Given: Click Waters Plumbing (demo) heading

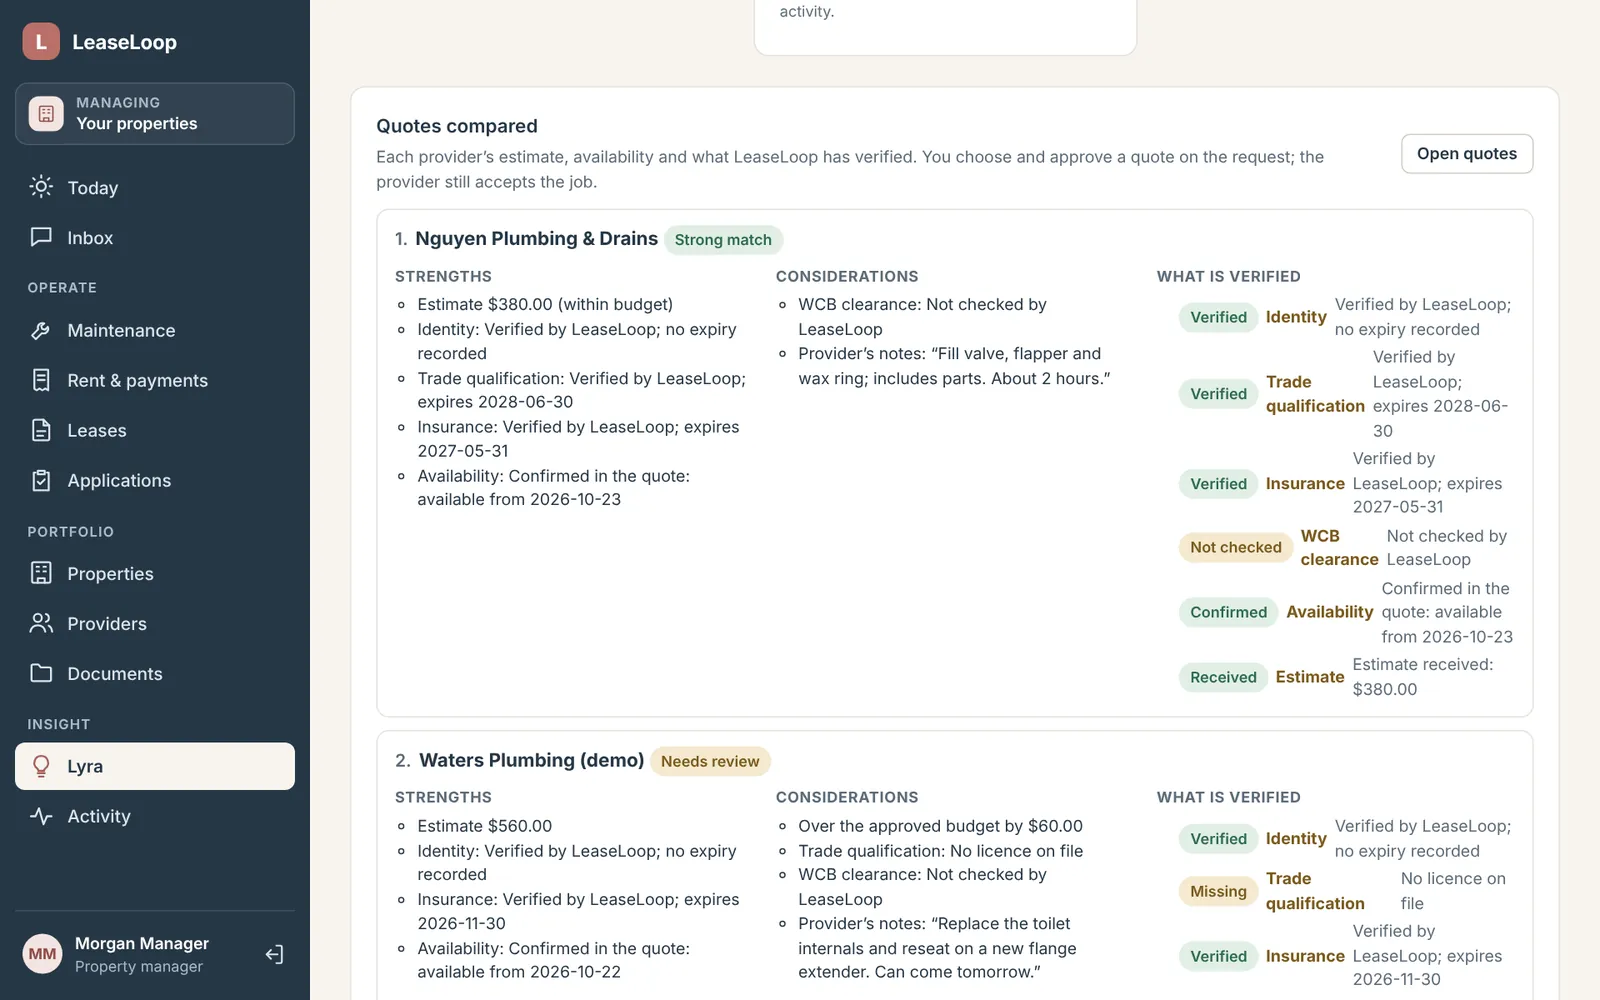Looking at the screenshot, I should (531, 760).
